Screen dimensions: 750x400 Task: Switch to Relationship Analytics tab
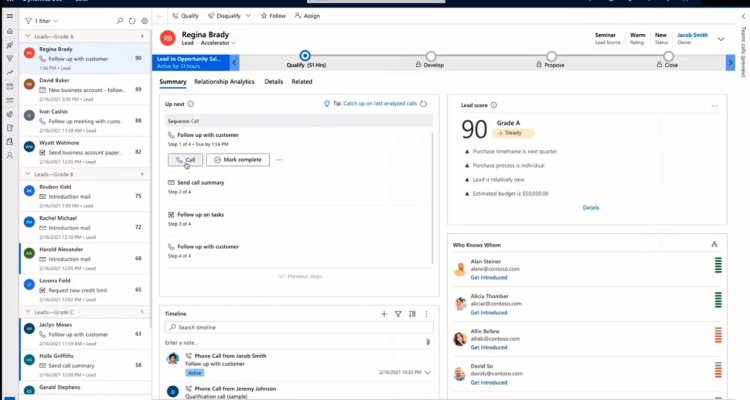coord(224,82)
